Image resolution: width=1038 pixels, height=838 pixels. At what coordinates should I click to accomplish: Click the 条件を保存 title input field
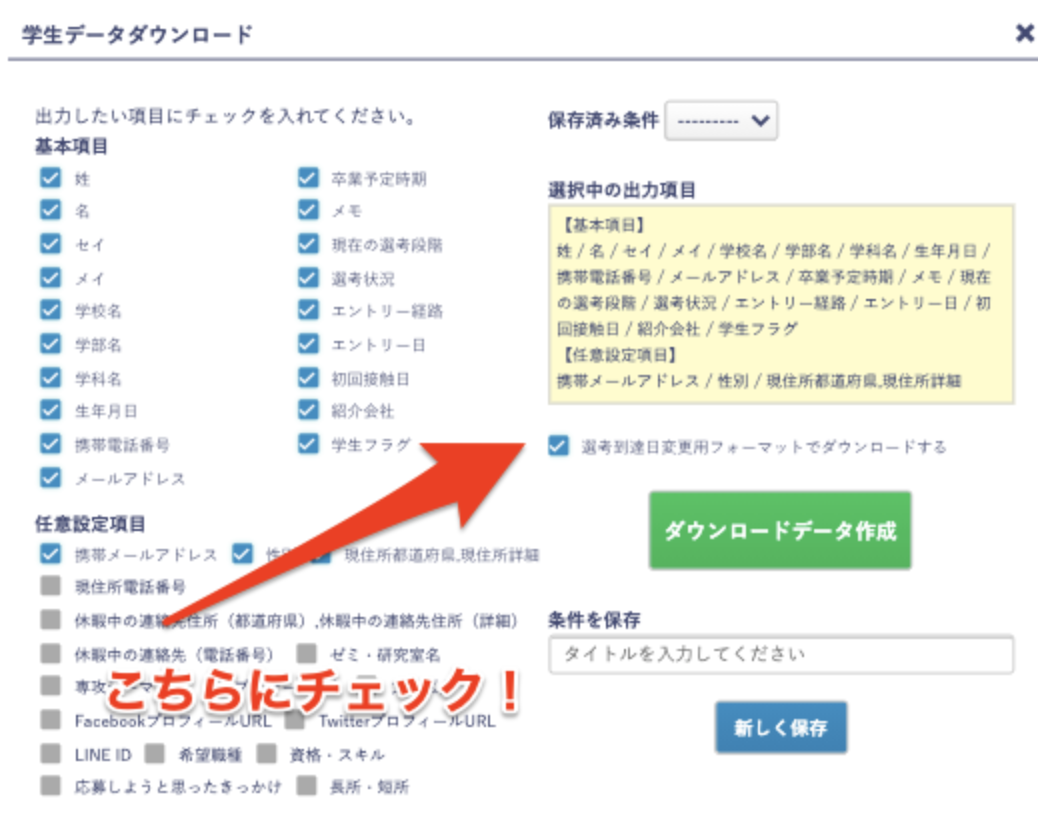coord(780,654)
